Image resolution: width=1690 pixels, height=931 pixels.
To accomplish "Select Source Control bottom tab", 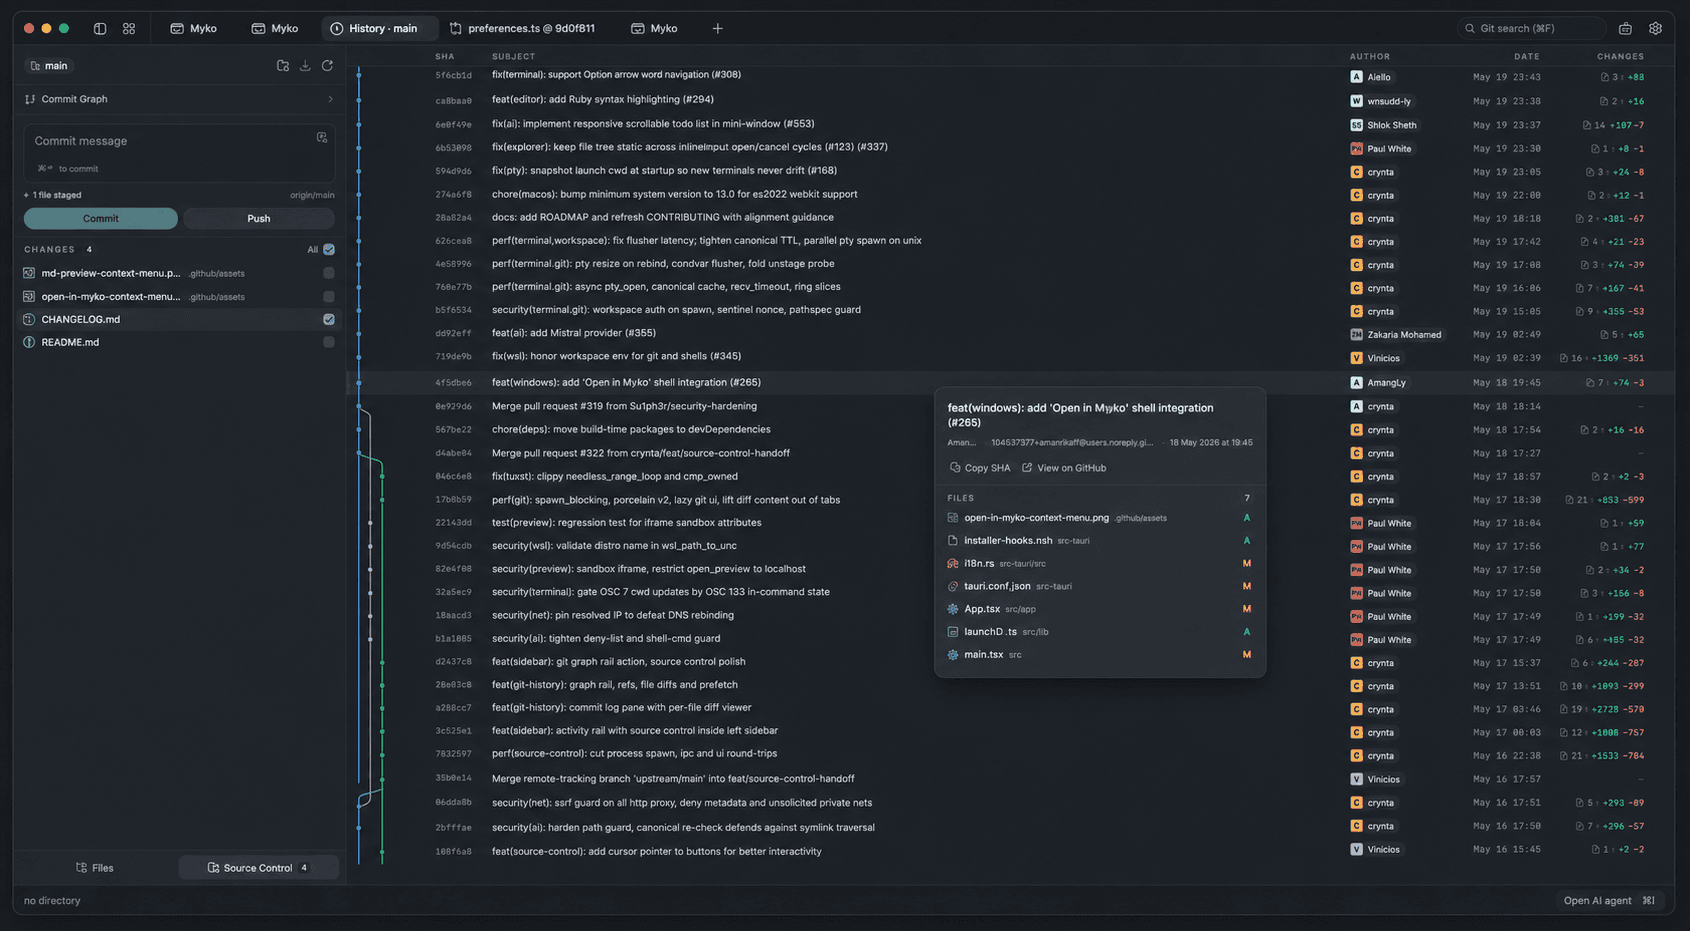I will point(258,868).
